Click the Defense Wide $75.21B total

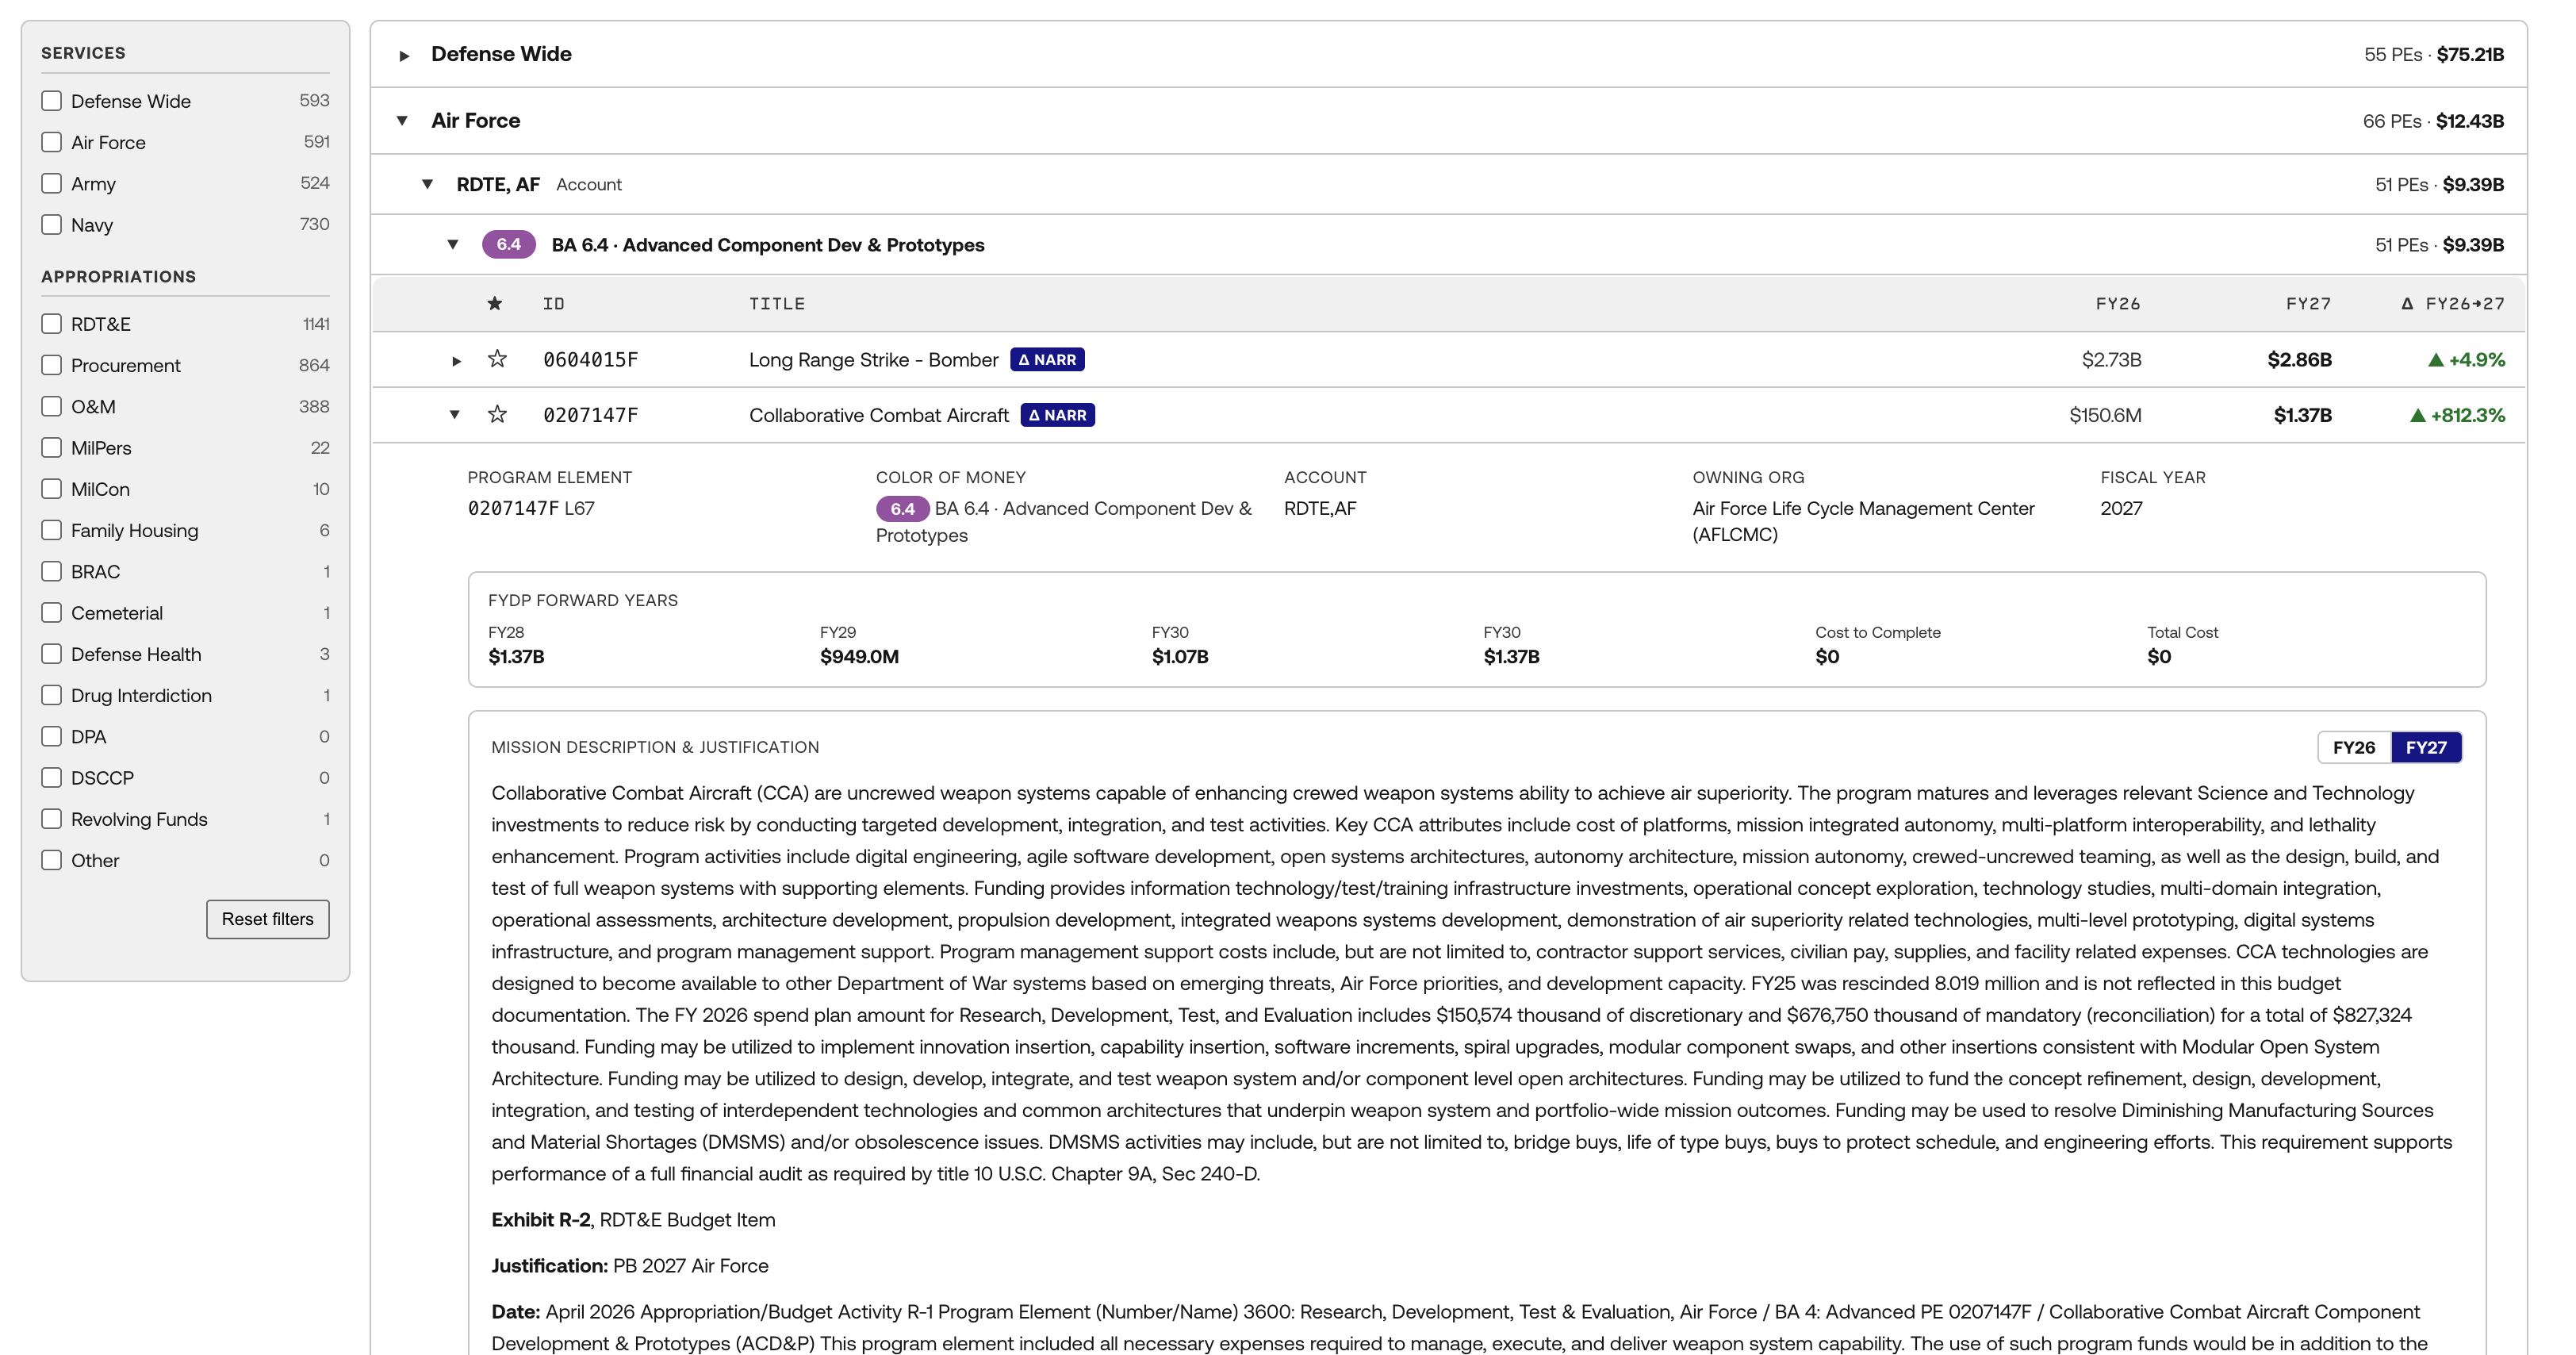pyautogui.click(x=2470, y=54)
